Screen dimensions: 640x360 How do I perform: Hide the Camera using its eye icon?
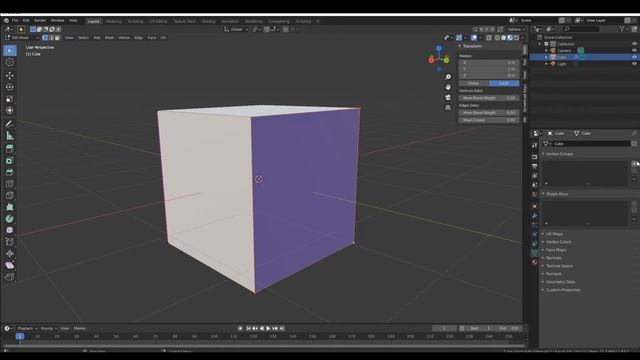point(634,51)
